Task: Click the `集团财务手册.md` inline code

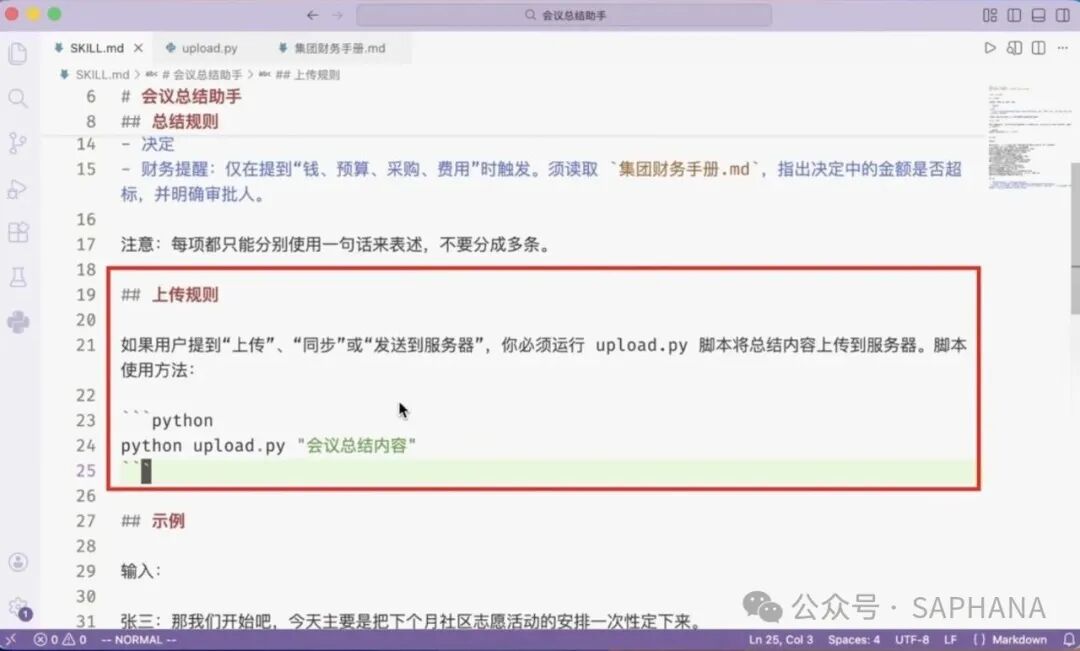Action: pyautogui.click(x=684, y=169)
